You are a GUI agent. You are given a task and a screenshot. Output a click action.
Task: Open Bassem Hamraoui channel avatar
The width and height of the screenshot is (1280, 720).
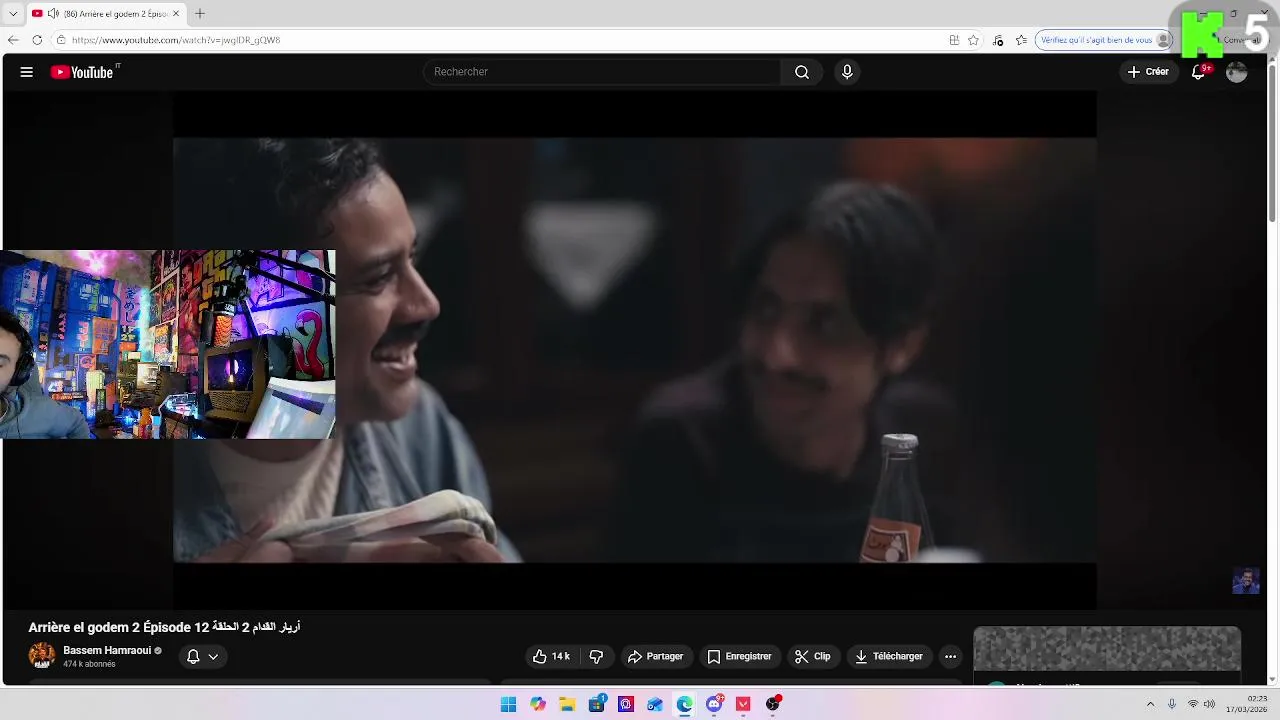pyautogui.click(x=42, y=656)
